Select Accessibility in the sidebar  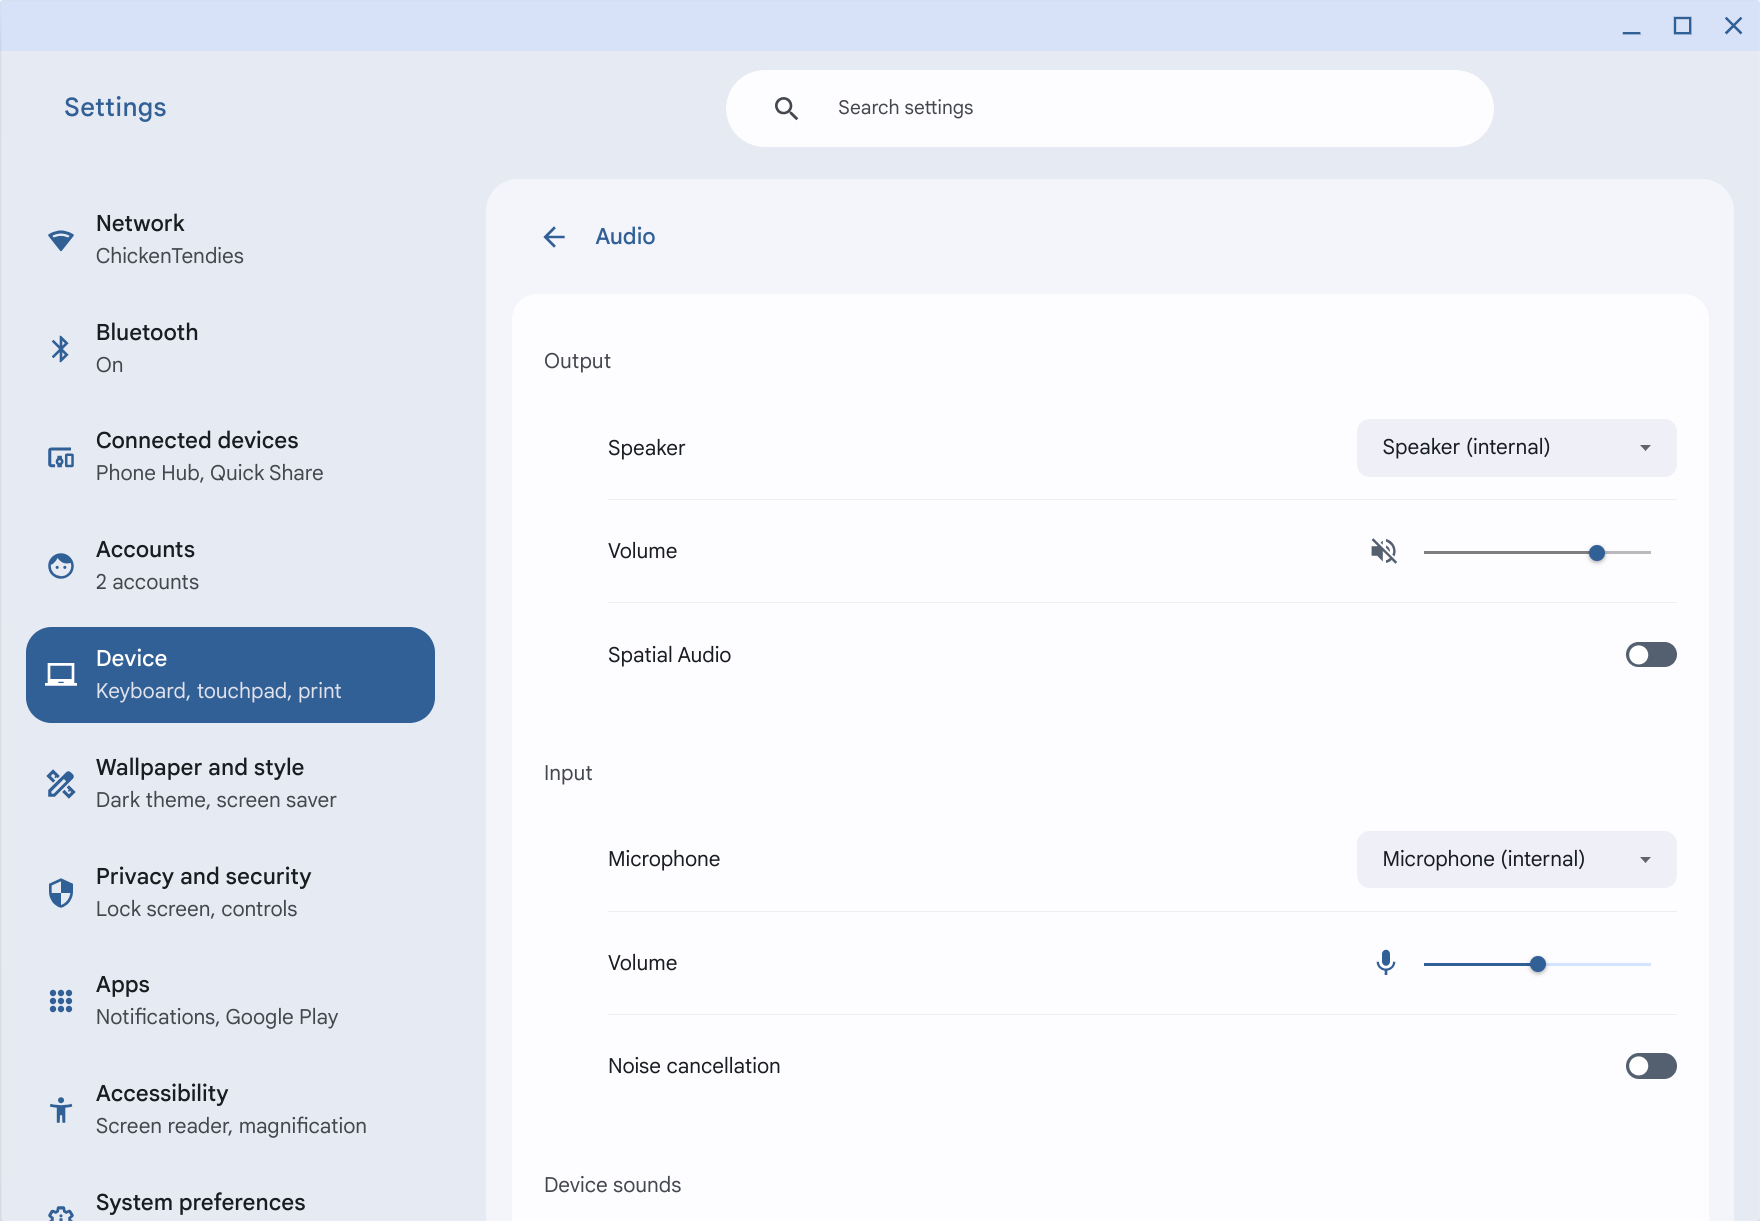230,1109
